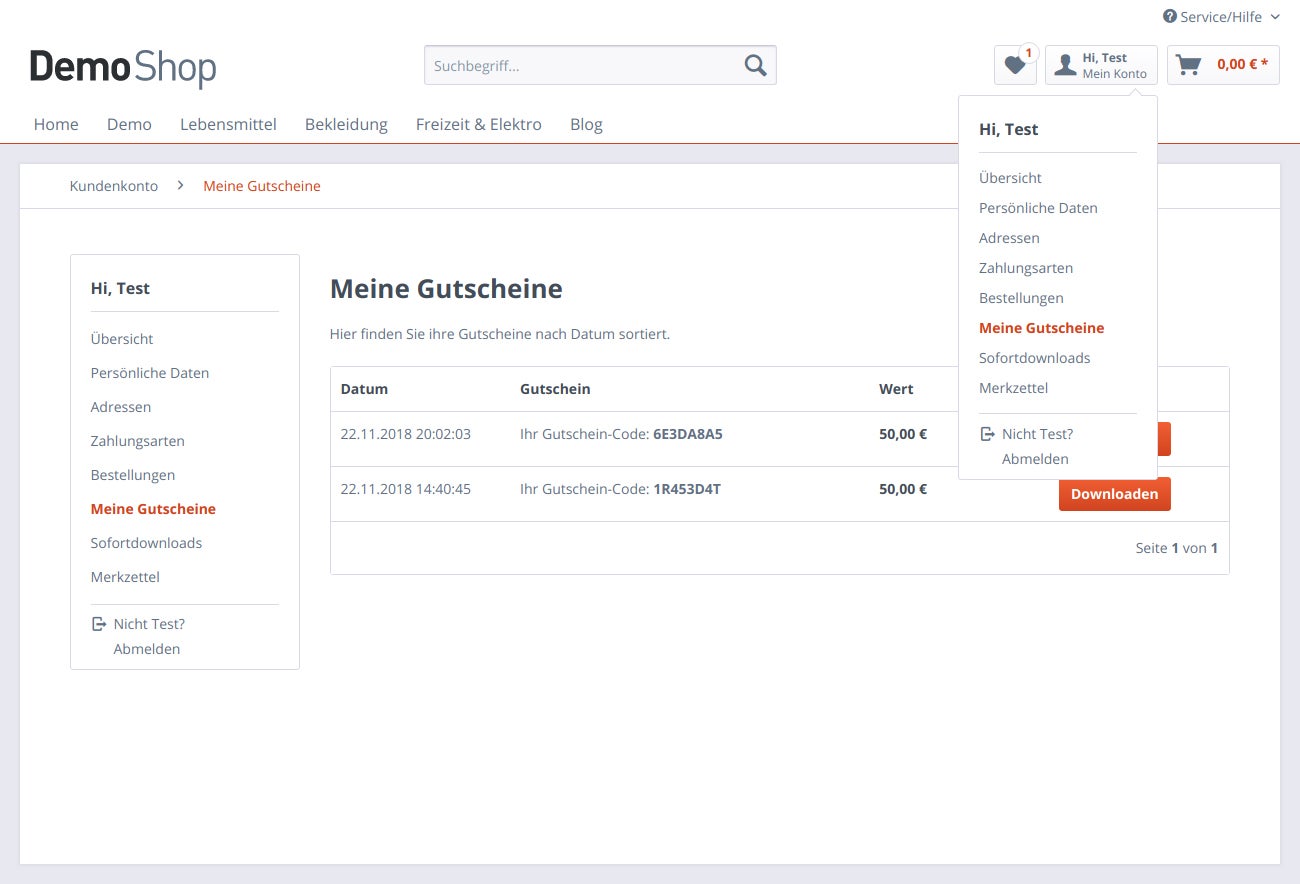Choose Sofortdownloads in the account dropdown
Viewport: 1300px width, 884px height.
(1035, 358)
